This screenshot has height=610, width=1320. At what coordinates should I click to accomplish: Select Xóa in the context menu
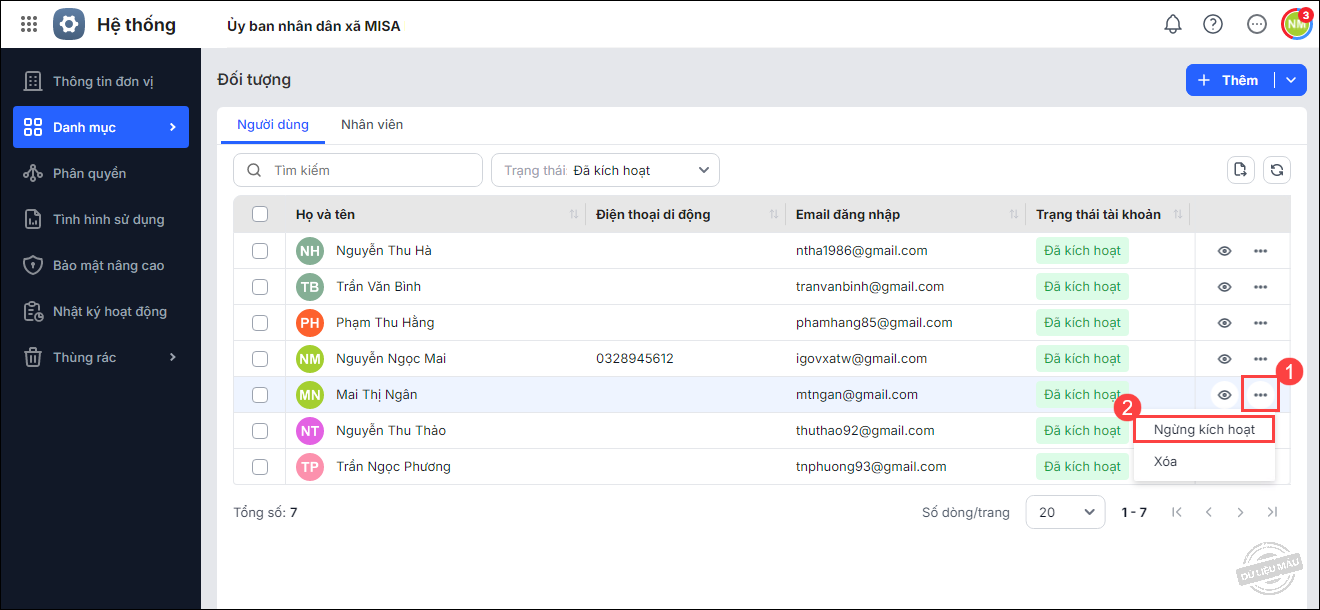1165,462
